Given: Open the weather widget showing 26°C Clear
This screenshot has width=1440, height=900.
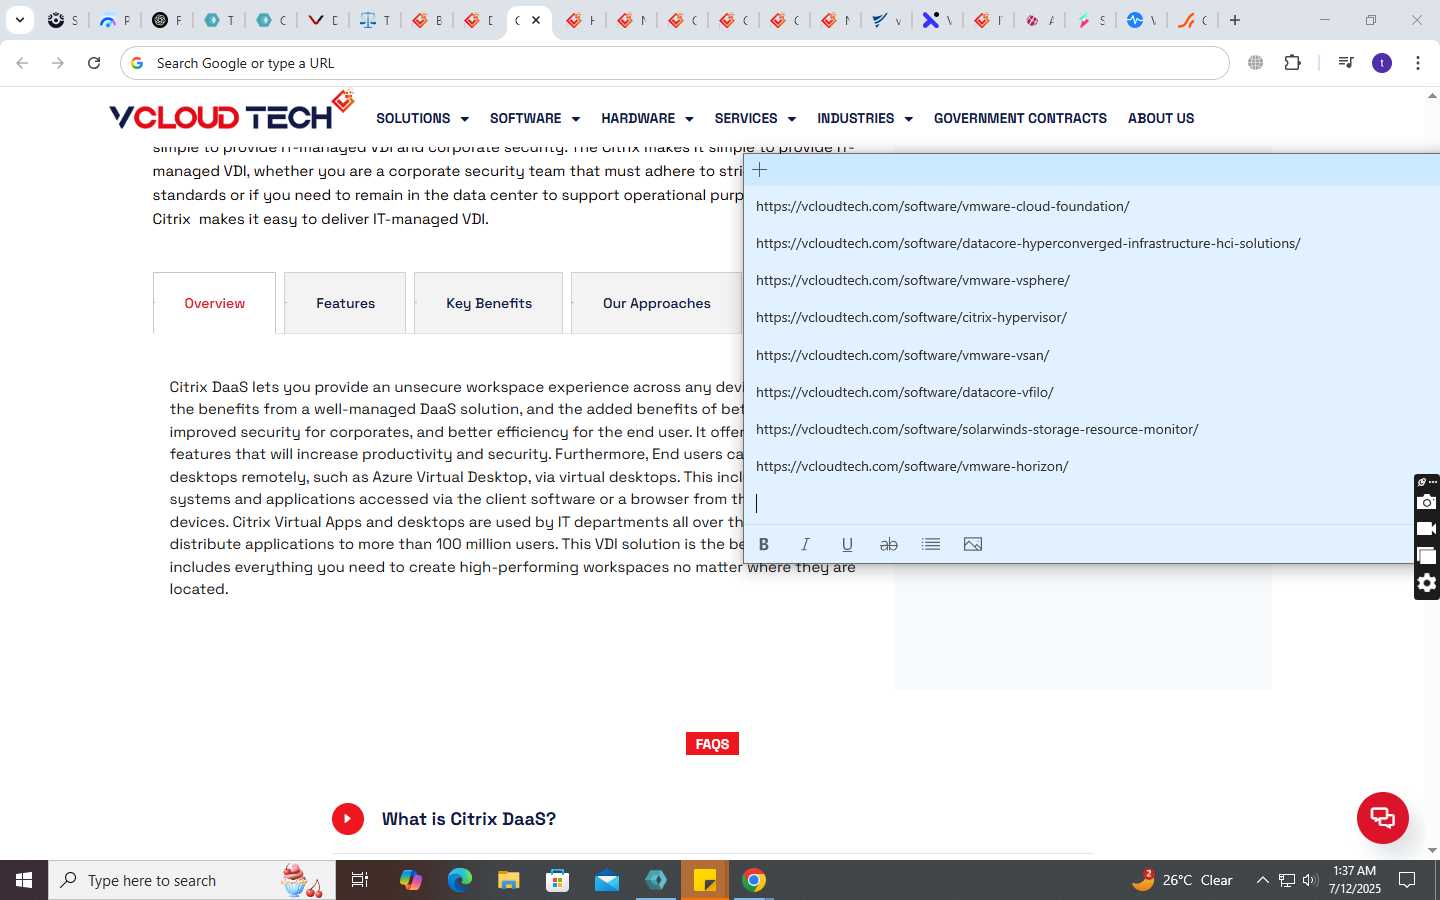Looking at the screenshot, I should pos(1182,880).
